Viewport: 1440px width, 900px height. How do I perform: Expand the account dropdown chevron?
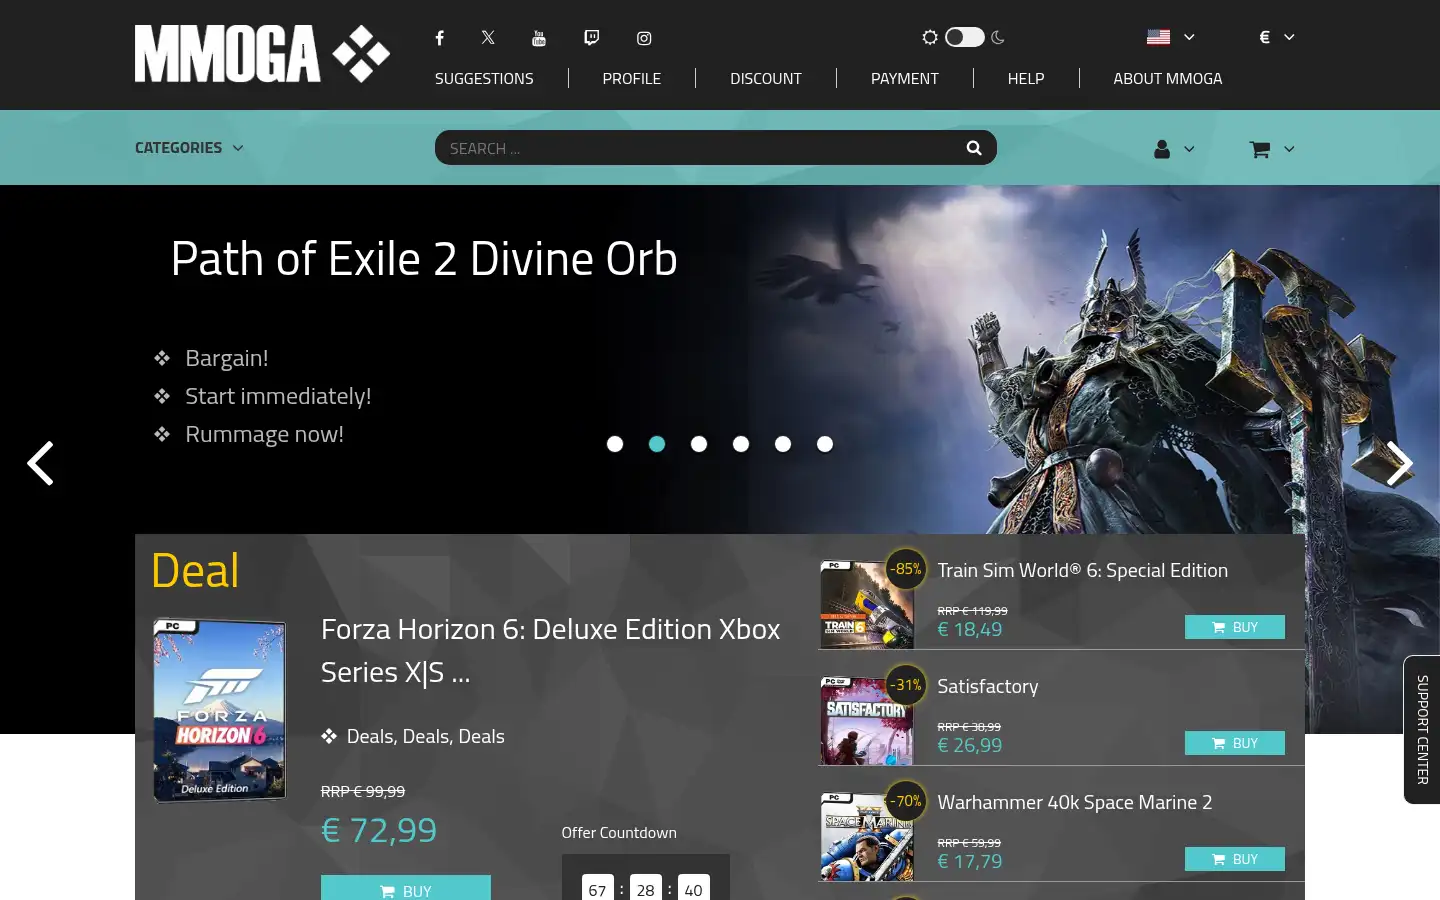(x=1189, y=149)
